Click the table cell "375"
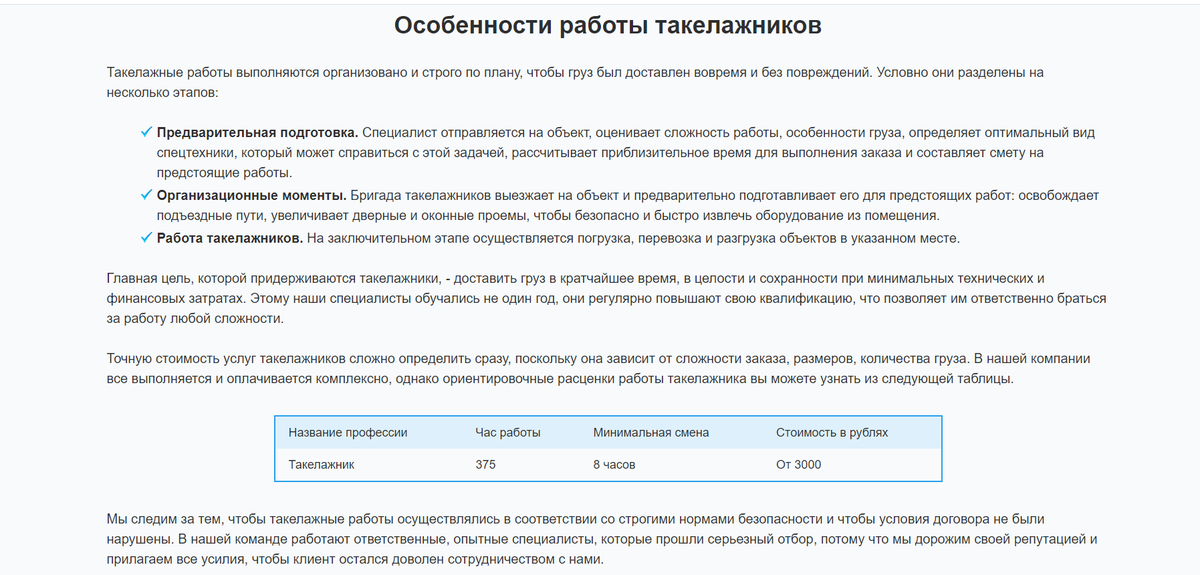 click(486, 465)
